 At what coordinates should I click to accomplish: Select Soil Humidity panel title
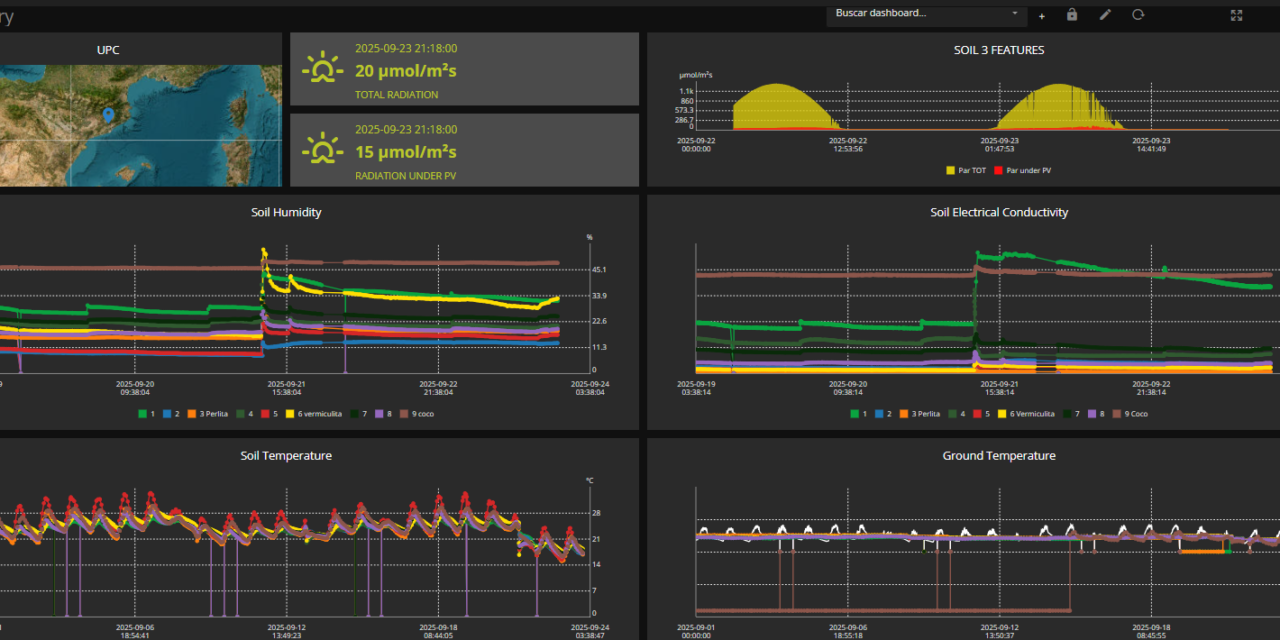(x=286, y=212)
